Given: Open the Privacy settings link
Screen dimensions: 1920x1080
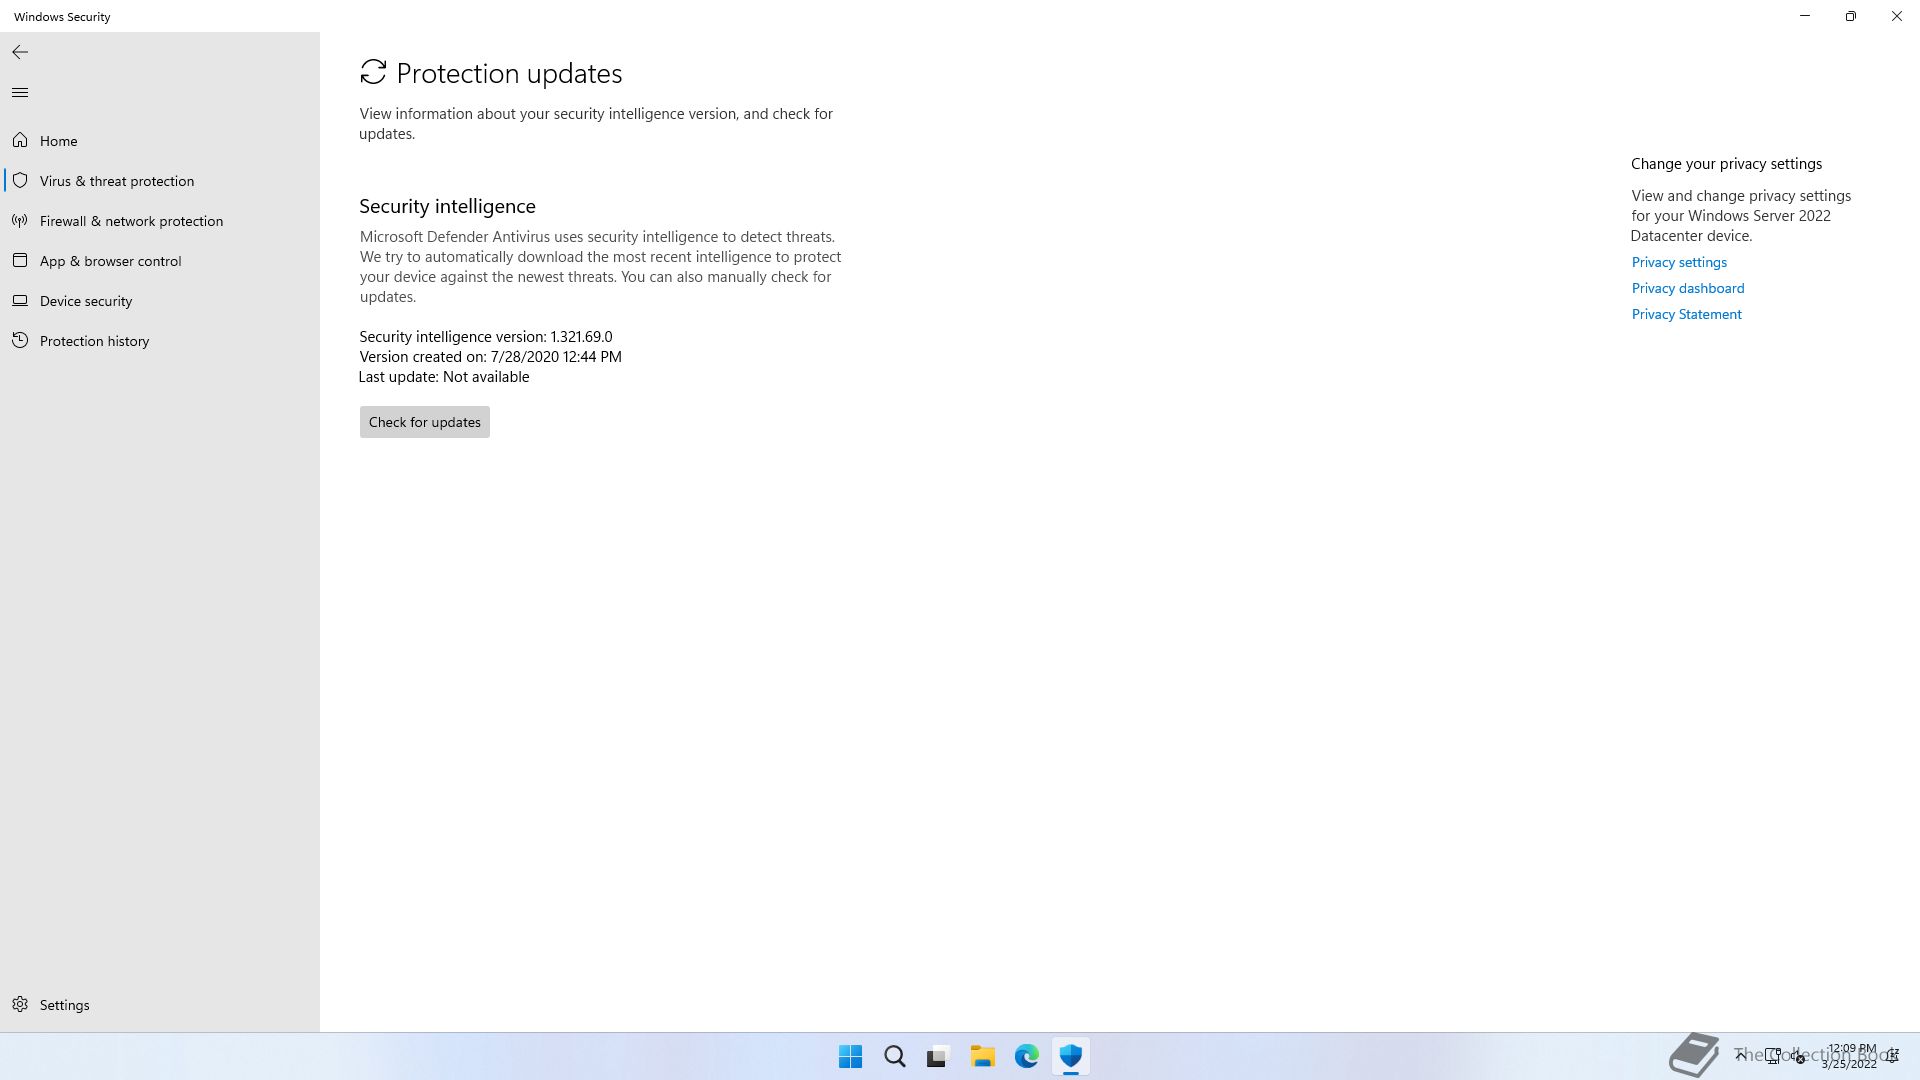Looking at the screenshot, I should point(1679,262).
